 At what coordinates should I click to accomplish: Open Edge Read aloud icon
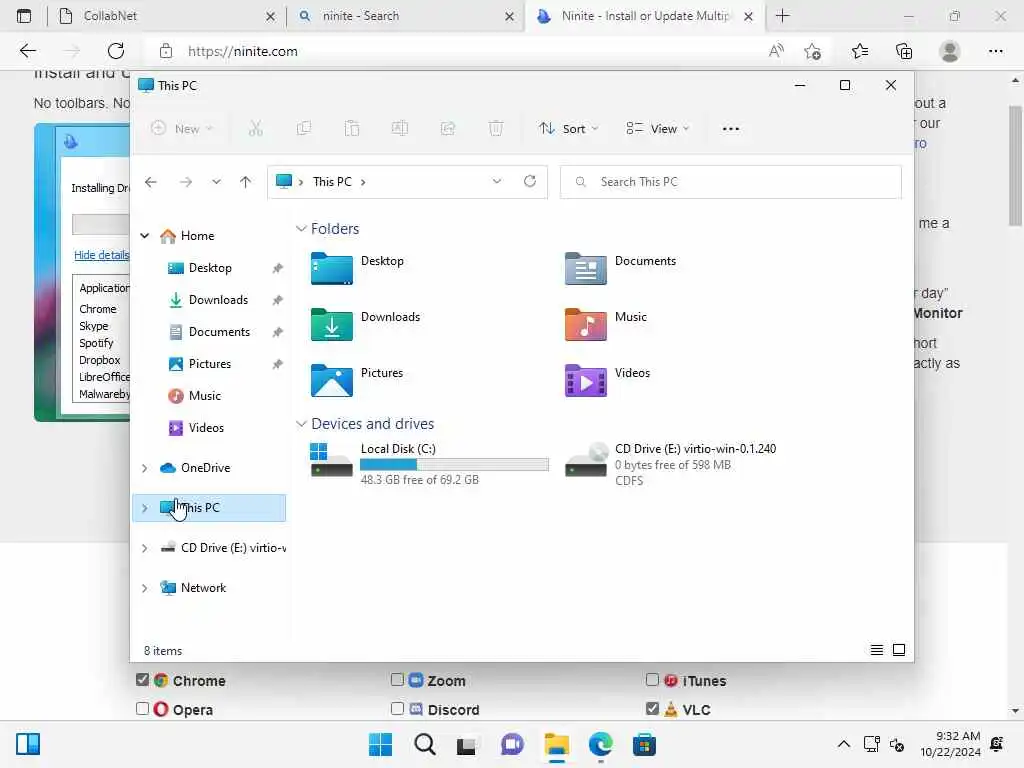coord(776,51)
